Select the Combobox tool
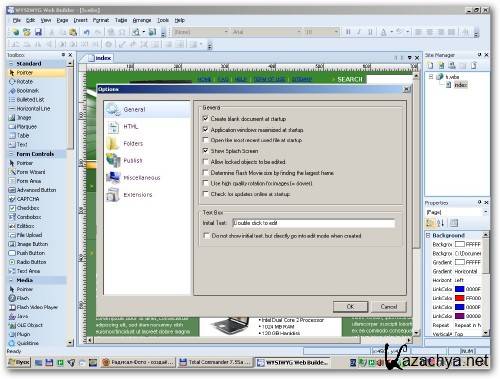The height and width of the screenshot is (379, 500). pyautogui.click(x=29, y=217)
